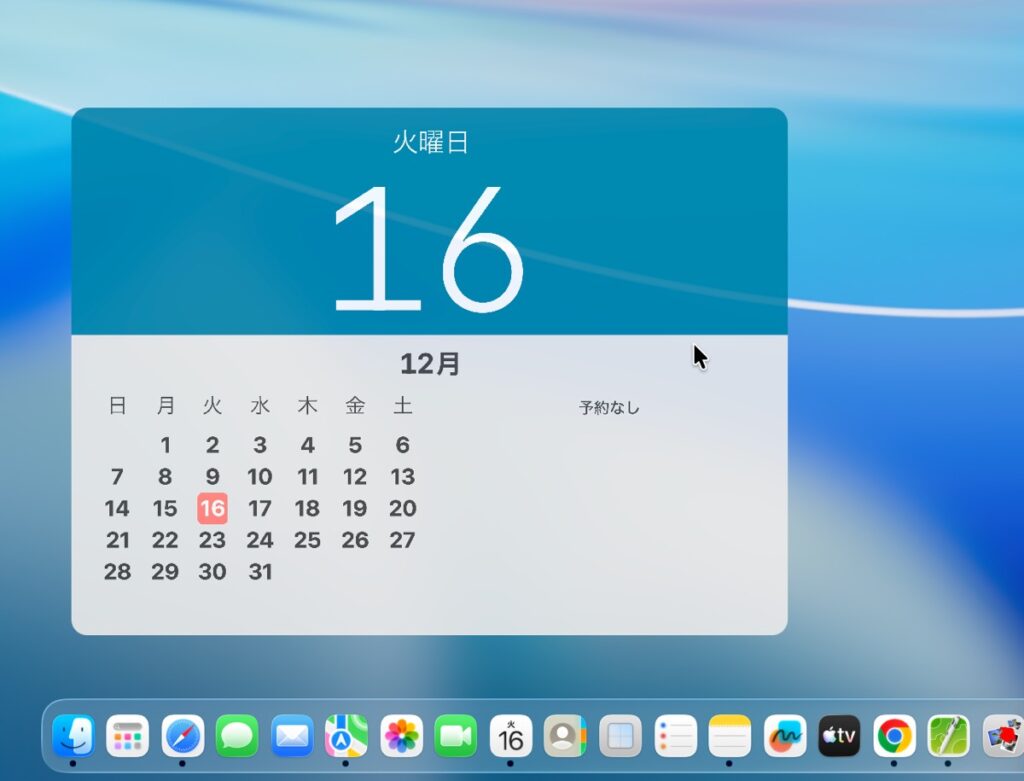Launch the Reminders app

(x=675, y=737)
